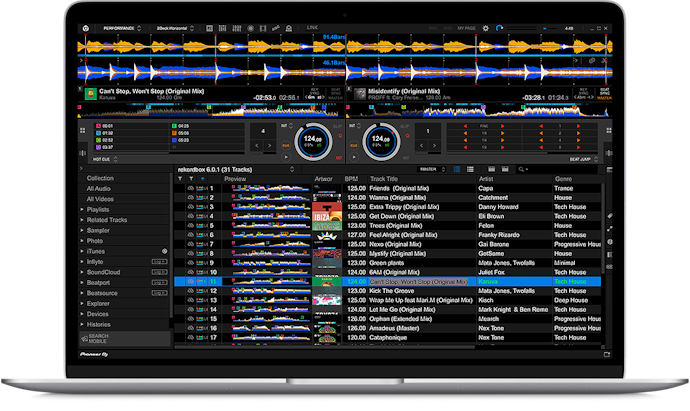Open right deck pad grid icon
Viewport: 690px width, 411px height.
(609, 131)
